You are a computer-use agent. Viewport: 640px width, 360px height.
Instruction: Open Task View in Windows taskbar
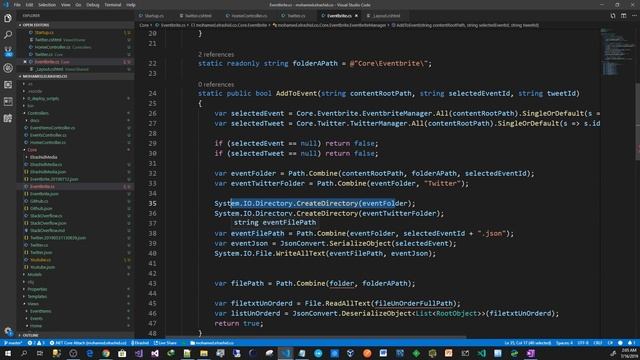[x=40, y=353]
